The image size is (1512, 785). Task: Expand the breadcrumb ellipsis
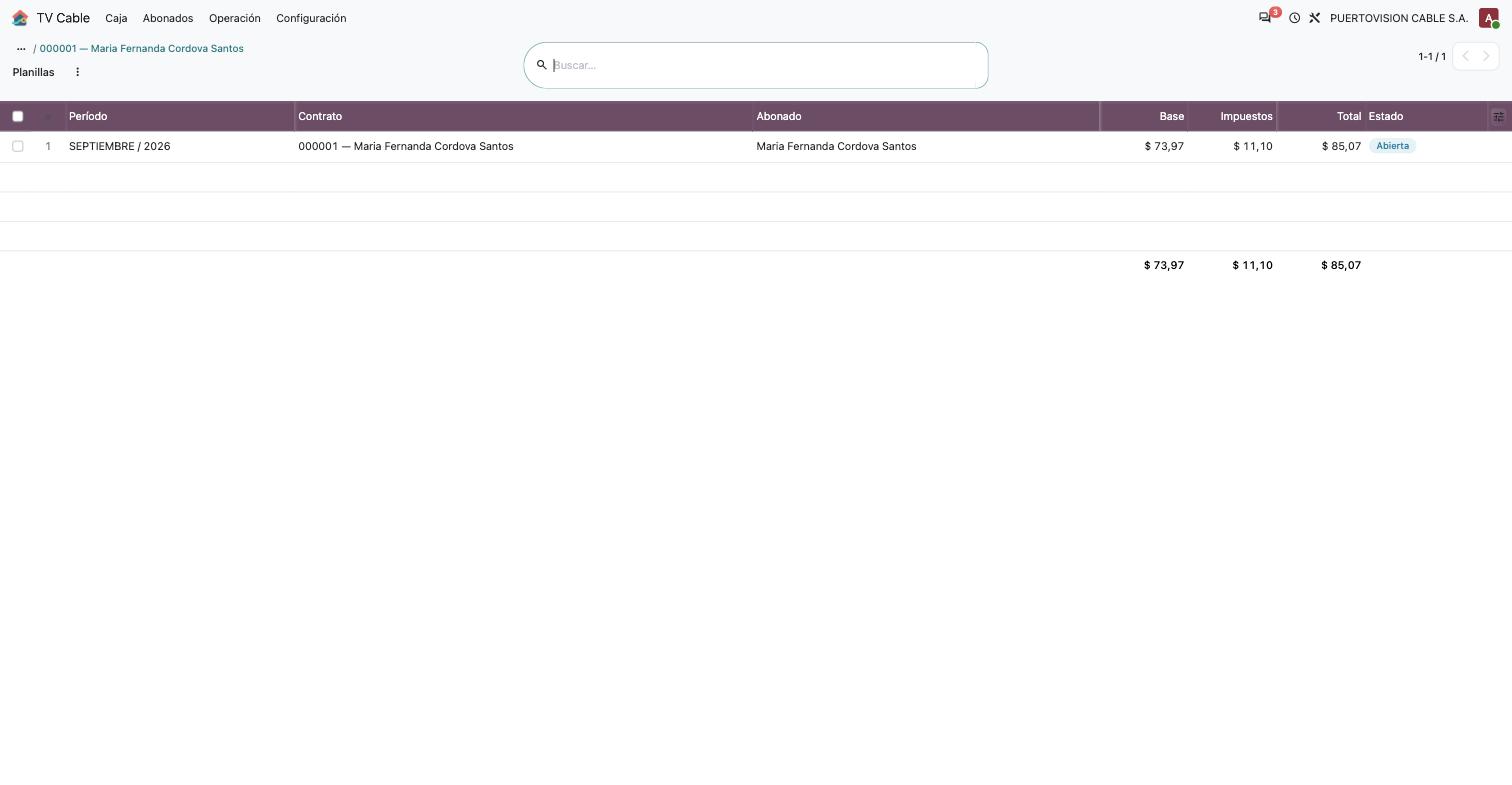coord(21,48)
